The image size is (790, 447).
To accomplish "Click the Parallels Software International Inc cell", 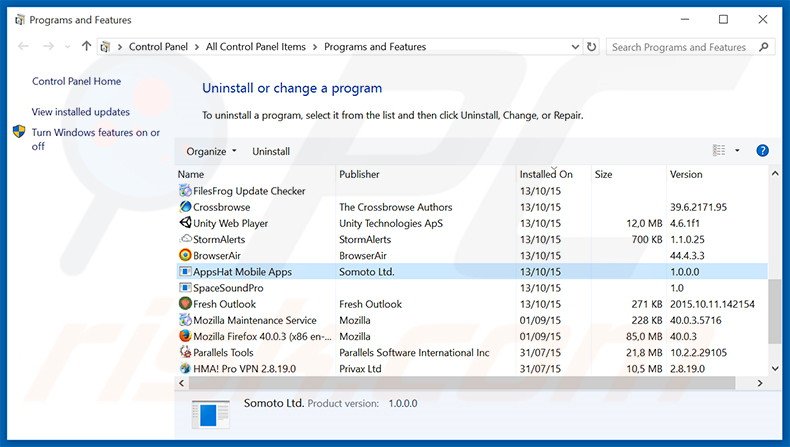I will pos(414,352).
